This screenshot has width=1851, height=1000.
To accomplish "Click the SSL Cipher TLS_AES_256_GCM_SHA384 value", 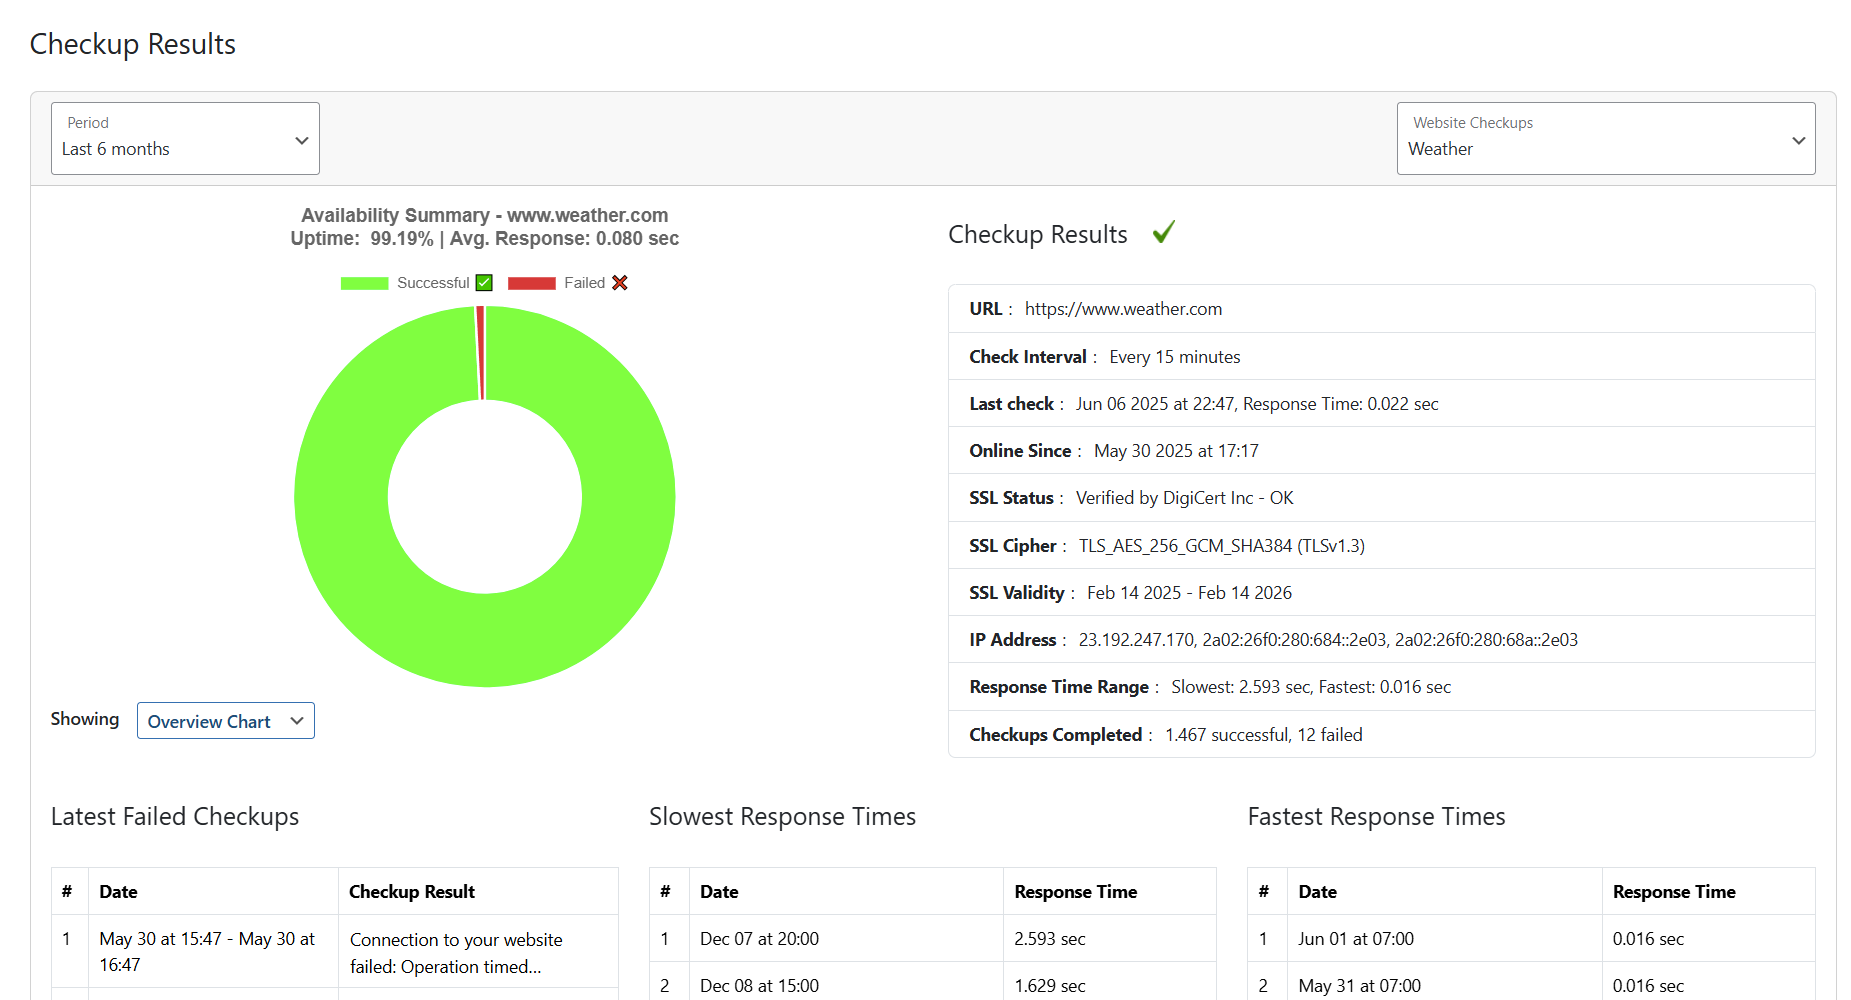I will (x=1221, y=546).
